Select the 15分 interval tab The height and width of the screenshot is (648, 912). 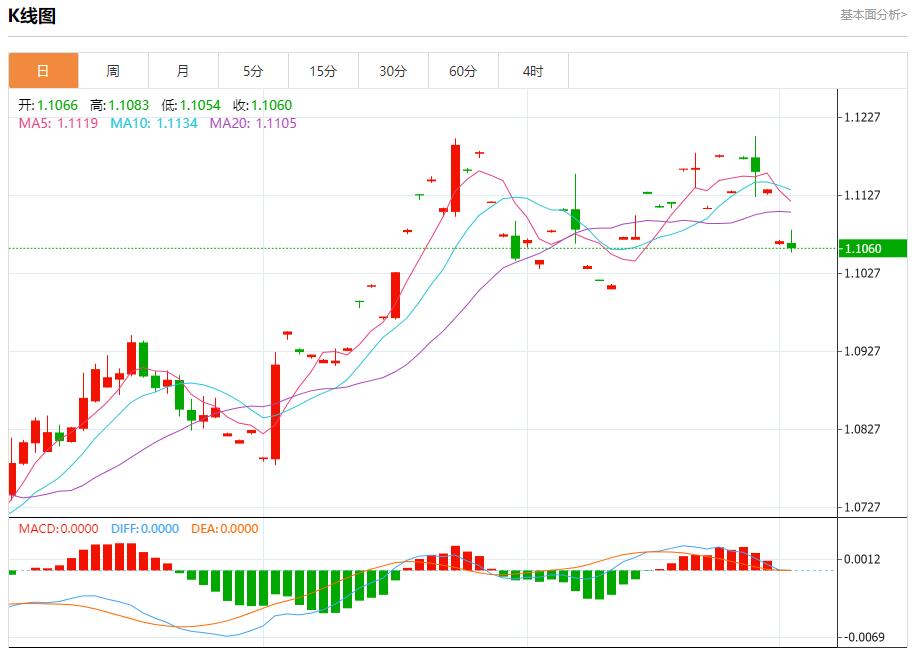323,71
